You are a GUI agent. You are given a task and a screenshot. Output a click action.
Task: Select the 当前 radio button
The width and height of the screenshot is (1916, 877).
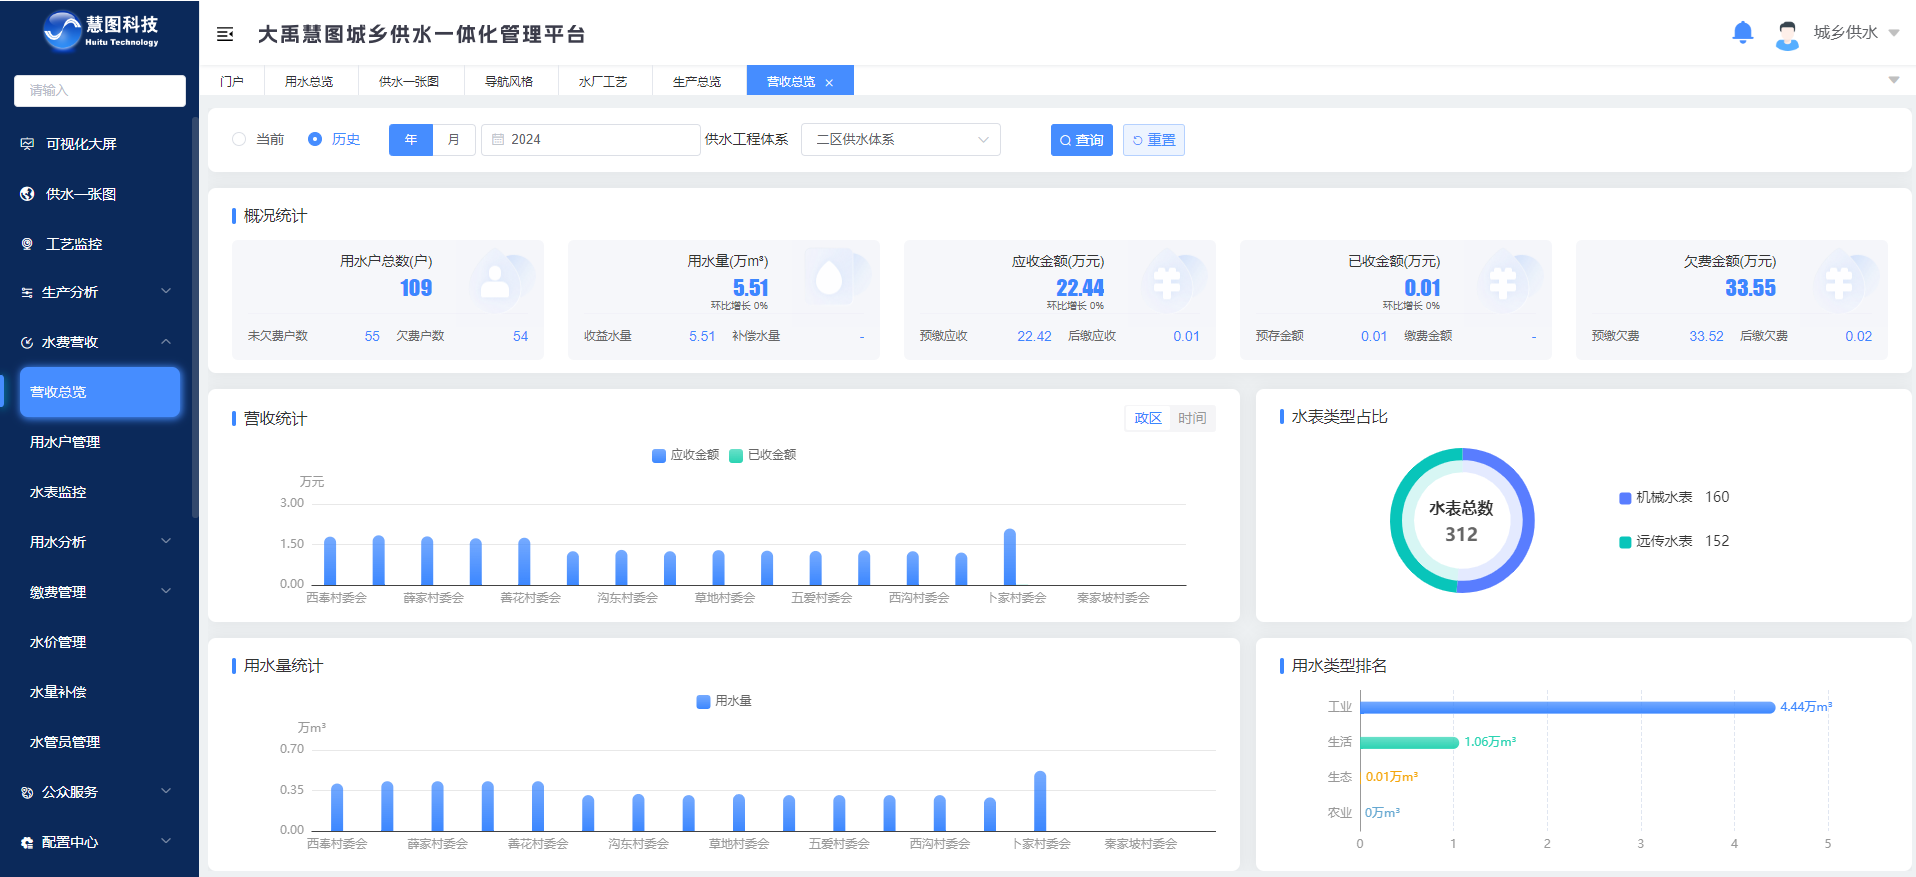(x=239, y=140)
